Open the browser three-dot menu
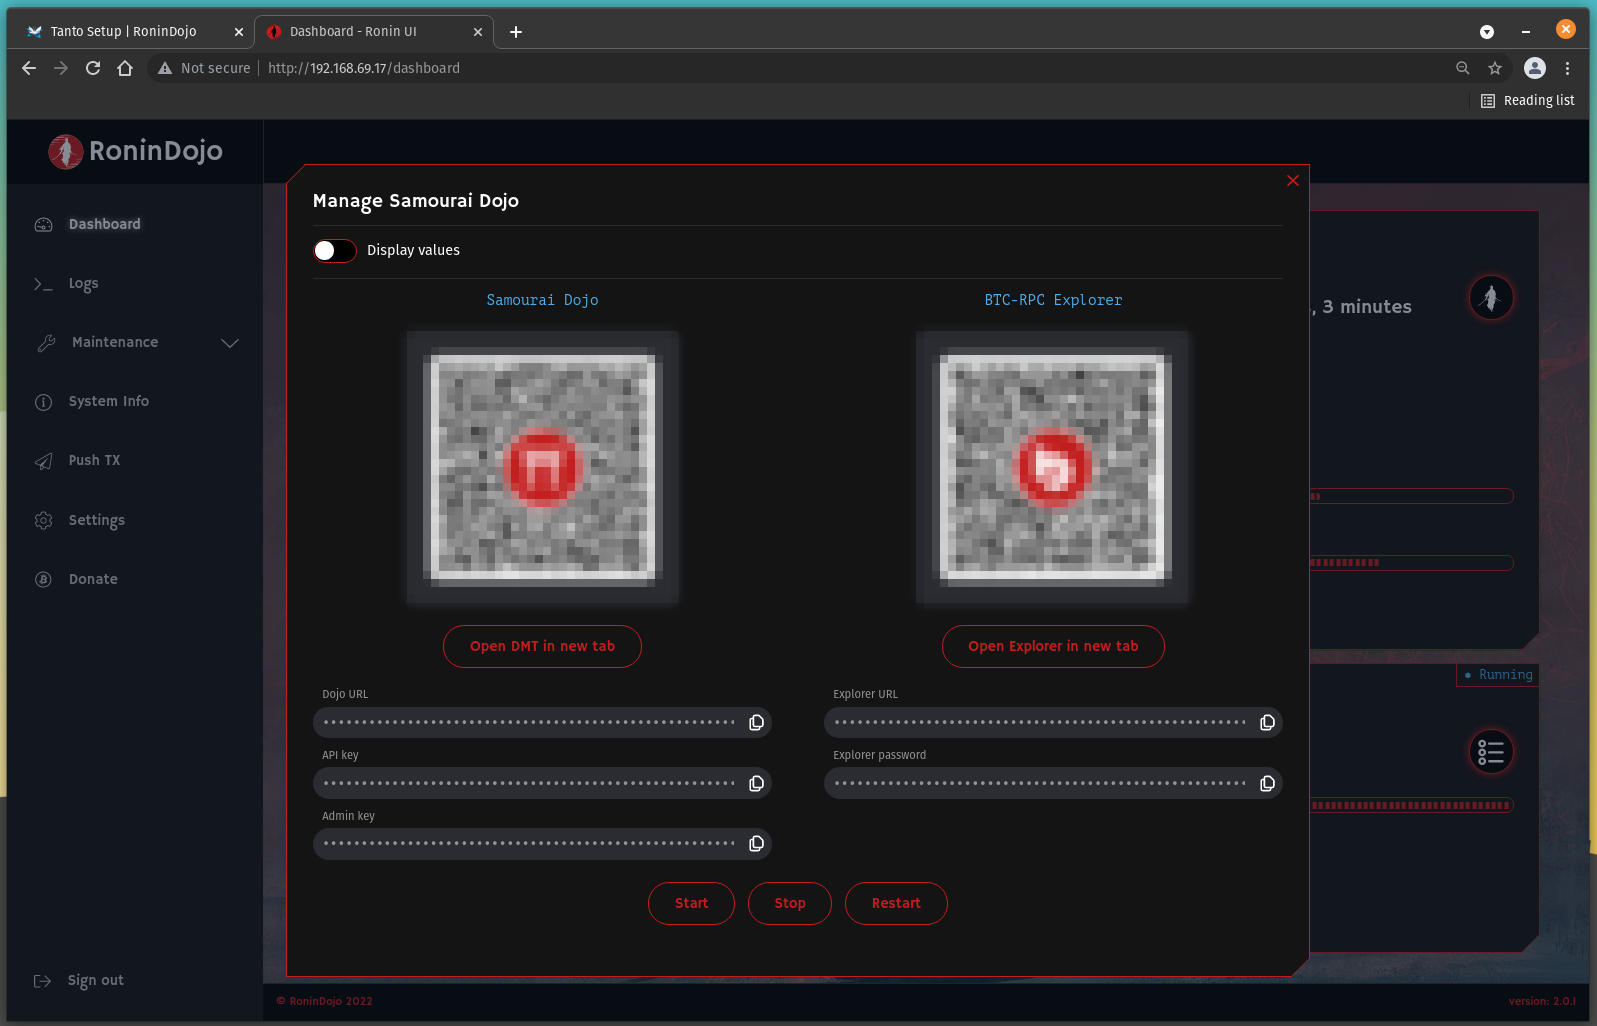Viewport: 1597px width, 1026px height. 1567,68
